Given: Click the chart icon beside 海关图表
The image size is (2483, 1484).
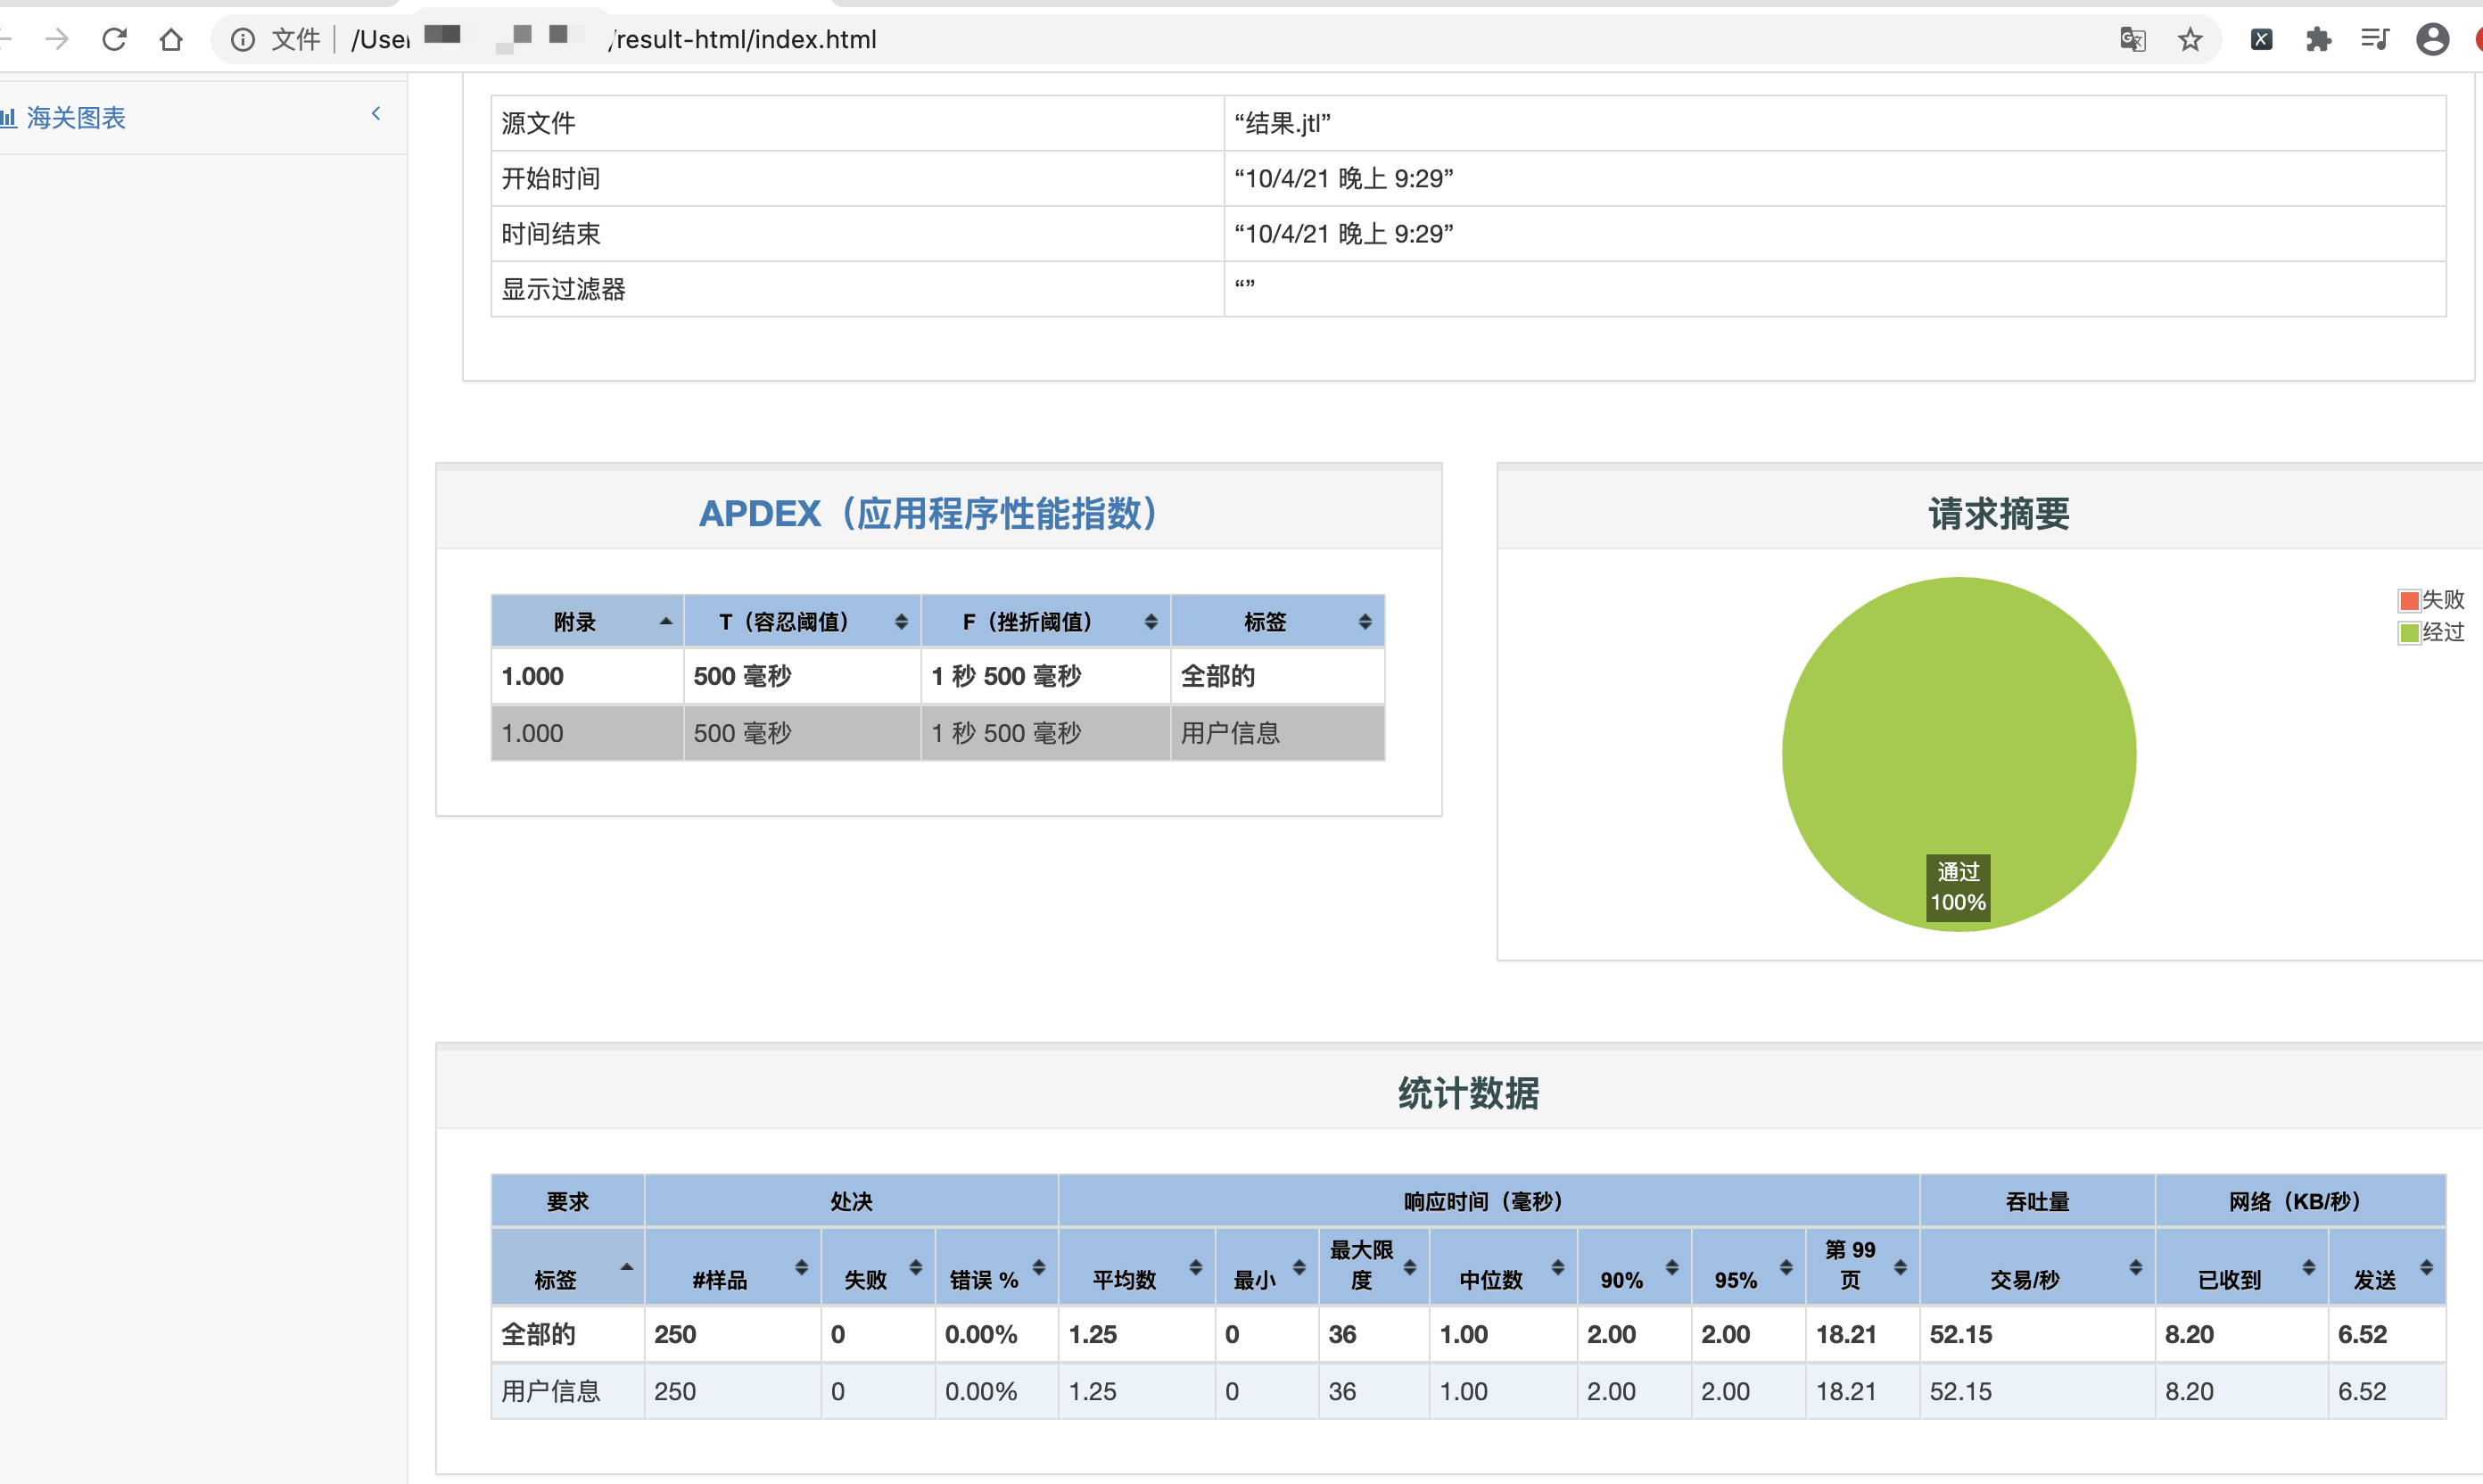Looking at the screenshot, I should [x=9, y=118].
